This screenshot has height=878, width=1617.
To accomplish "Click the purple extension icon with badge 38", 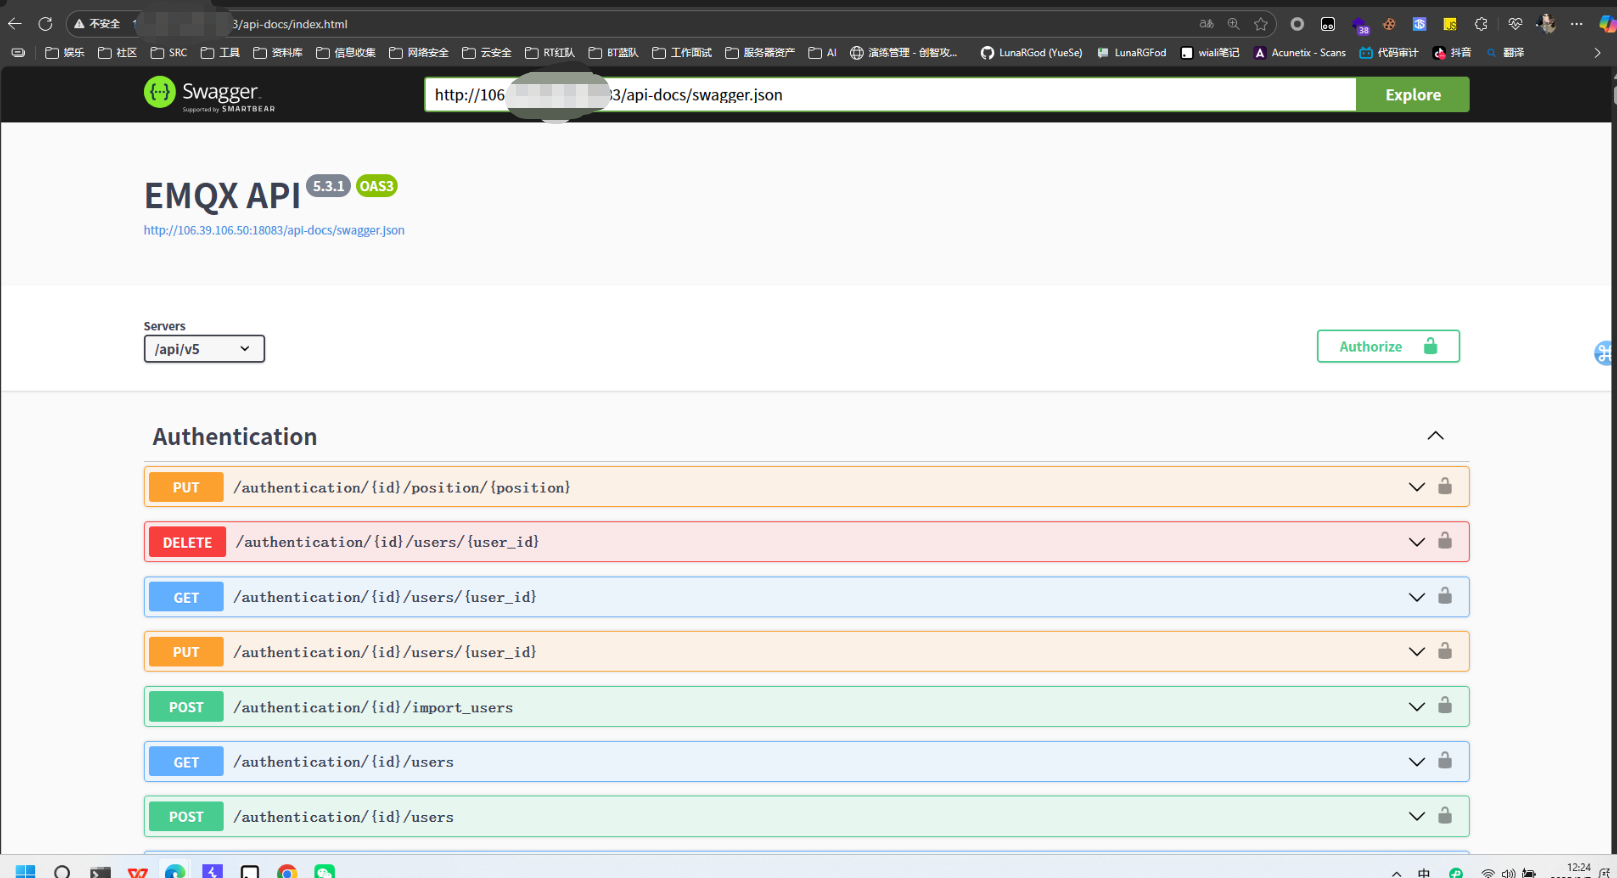I will click(x=1360, y=25).
